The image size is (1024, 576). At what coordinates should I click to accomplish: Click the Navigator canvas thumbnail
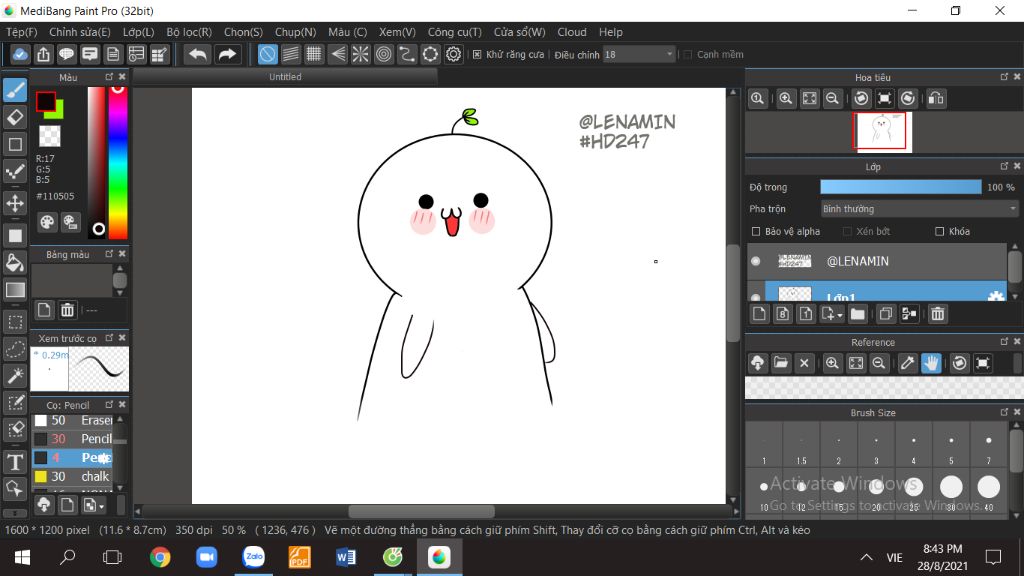point(882,132)
